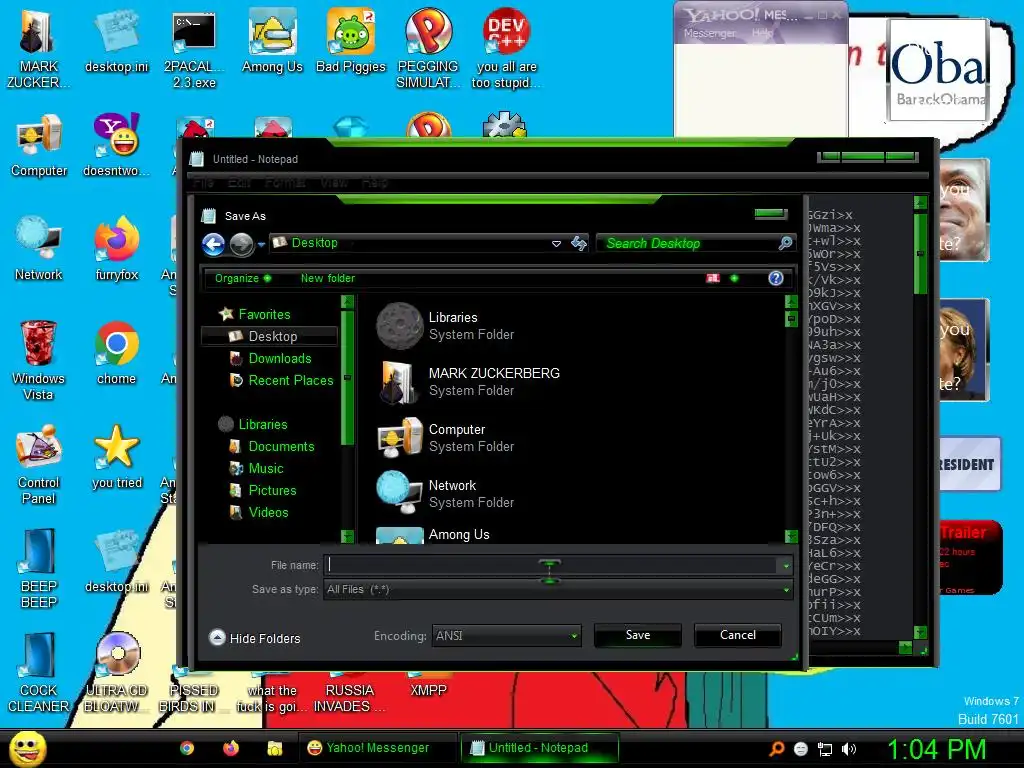
Task: Select MARK ZUCKERBERG system folder in file list
Action: 468,381
